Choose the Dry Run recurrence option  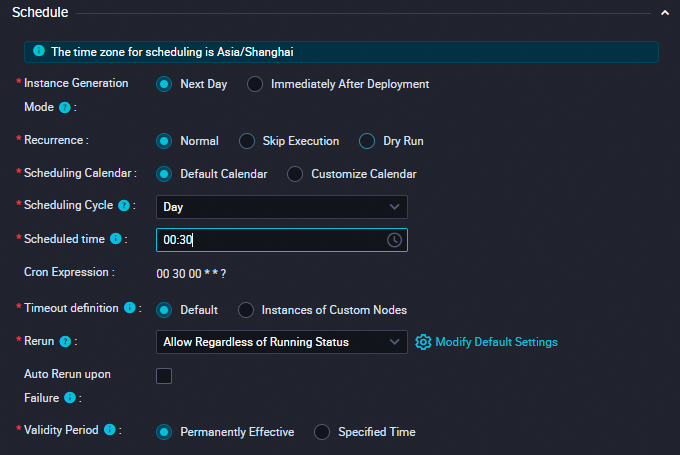[x=368, y=141]
